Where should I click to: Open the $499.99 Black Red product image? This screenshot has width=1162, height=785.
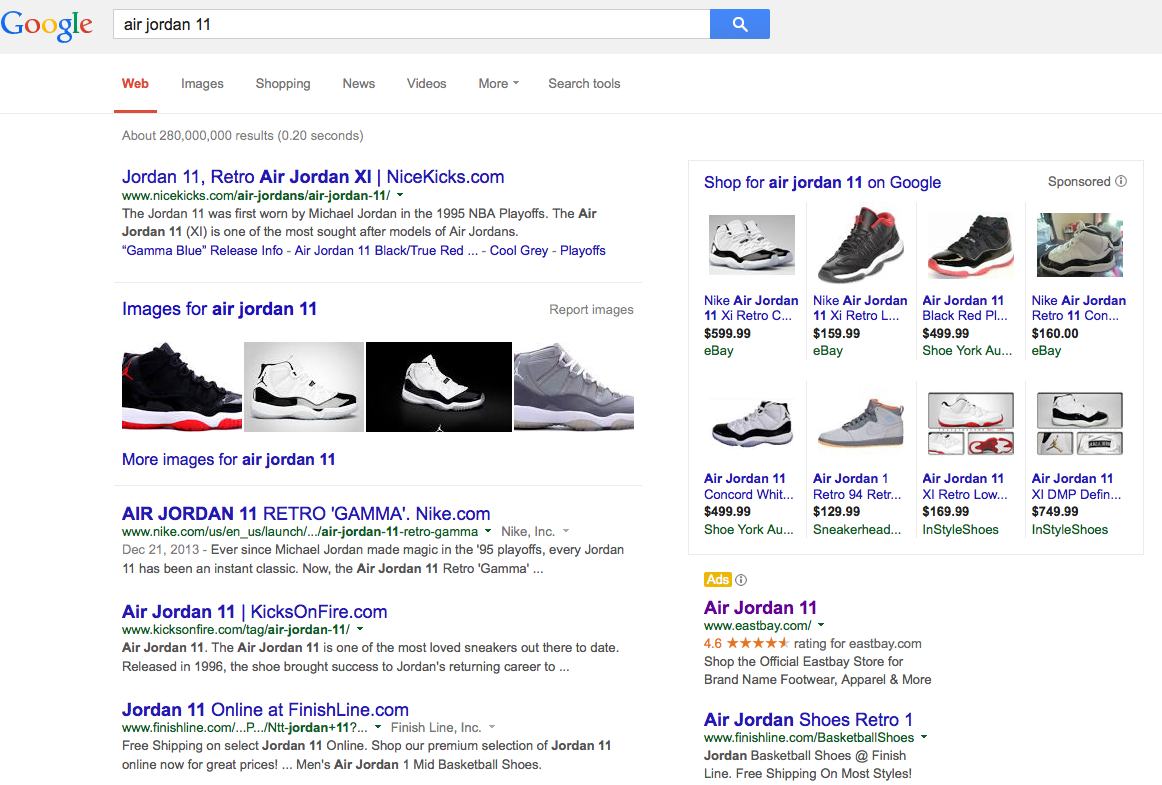[x=970, y=245]
